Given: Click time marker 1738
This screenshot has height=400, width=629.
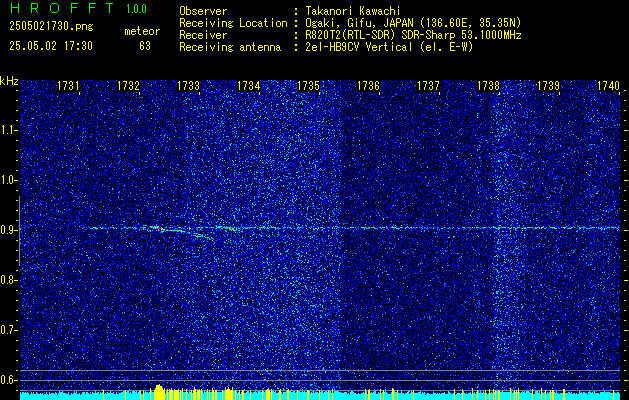Looking at the screenshot, I should (489, 86).
